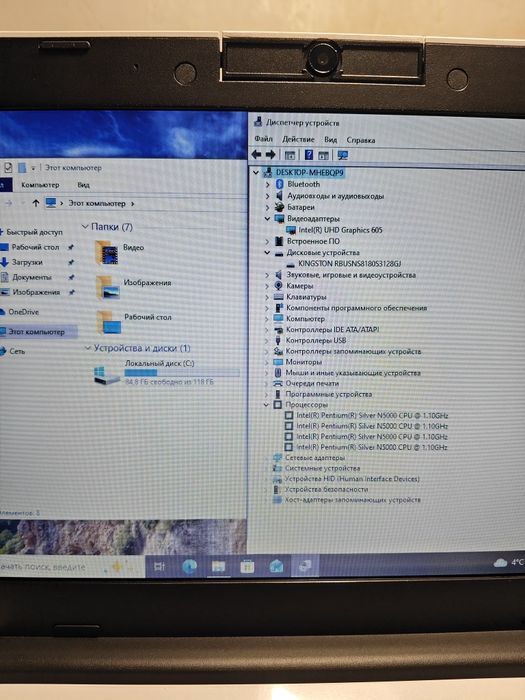This screenshot has height=700, width=525.
Task: Switch to the Компьютер ribbon tab in Explorer
Action: 40,184
